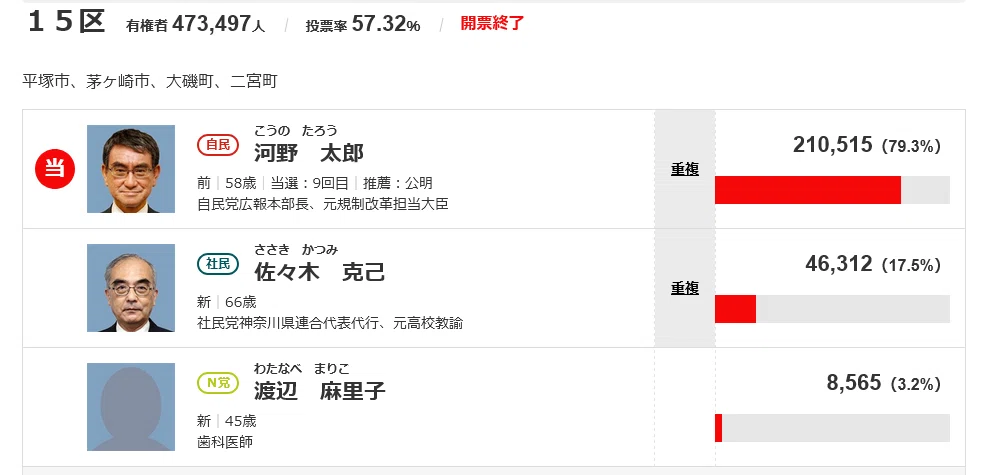986x475 pixels.
Task: Click the 重複 link in 佐々木克己's row
Action: [x=685, y=288]
